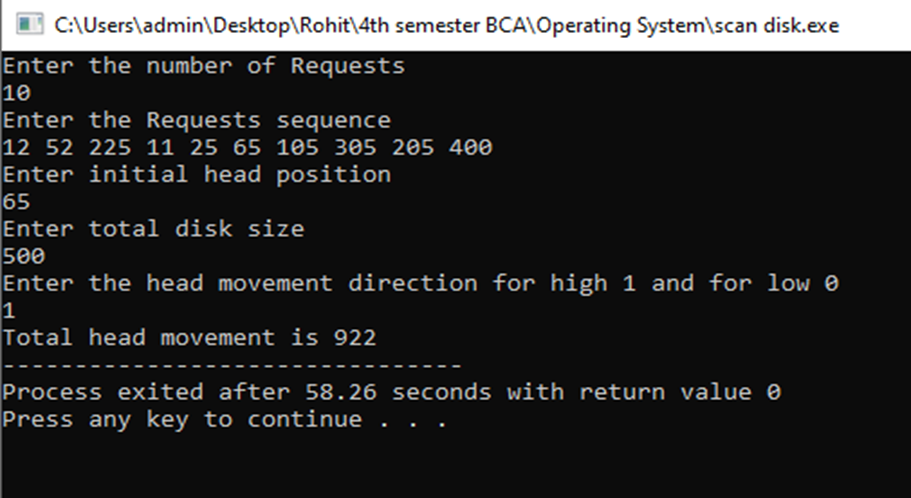The image size is (911, 498).
Task: Click the 'Press any key to continue' line
Action: (x=225, y=420)
